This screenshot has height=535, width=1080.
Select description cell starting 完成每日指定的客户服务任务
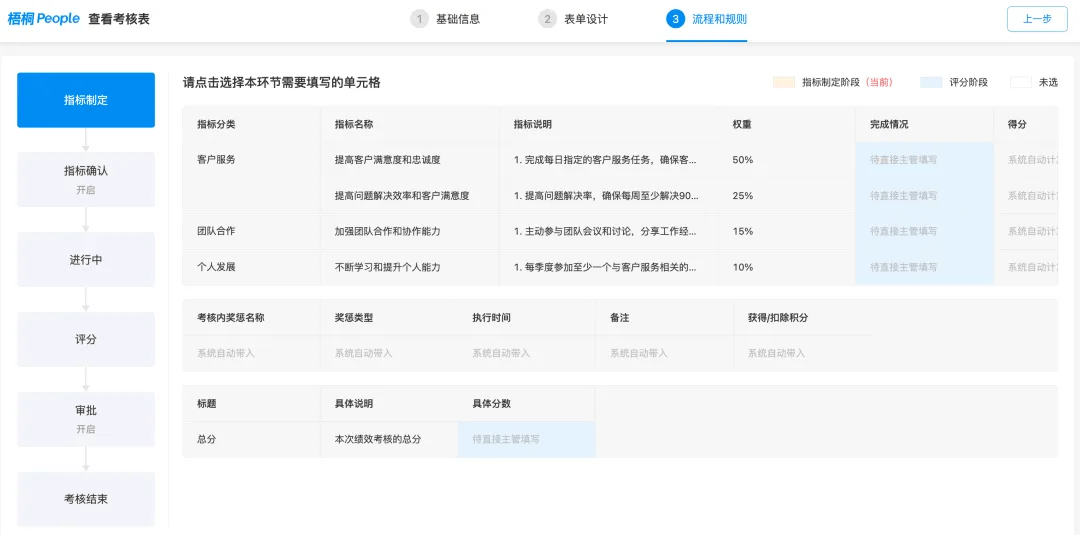tap(608, 160)
